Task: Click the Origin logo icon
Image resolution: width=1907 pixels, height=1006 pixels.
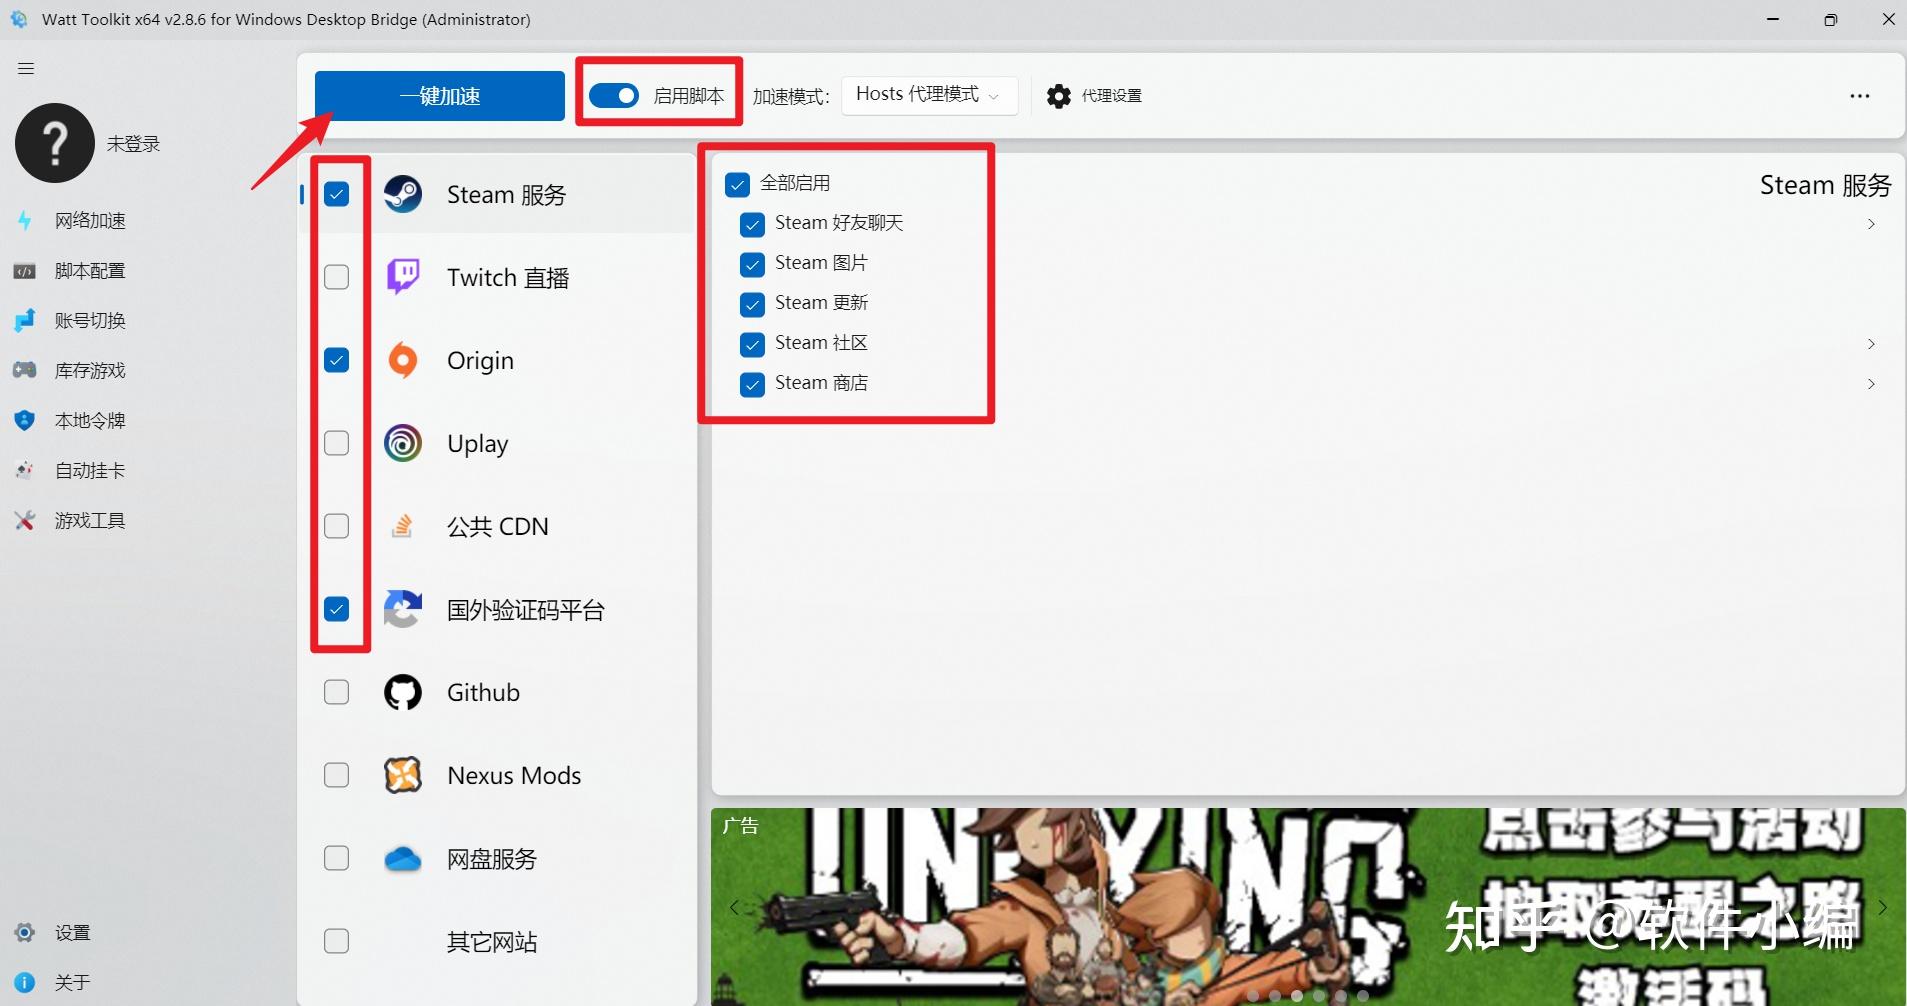Action: coord(403,360)
